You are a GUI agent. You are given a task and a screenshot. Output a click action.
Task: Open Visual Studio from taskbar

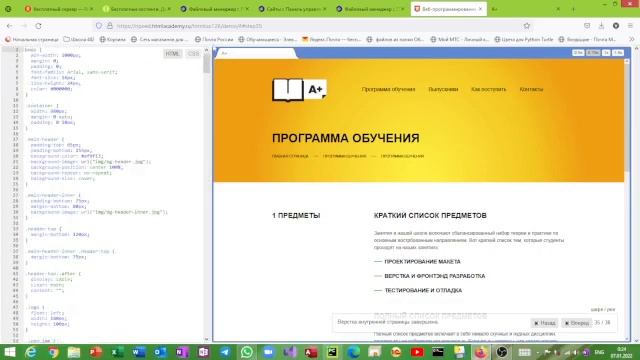pyautogui.click(x=289, y=352)
